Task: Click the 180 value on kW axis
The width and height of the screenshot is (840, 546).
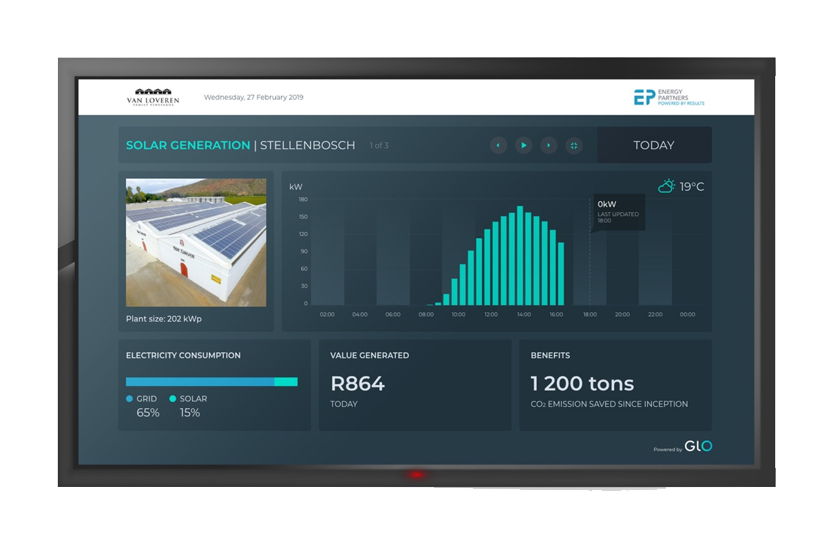Action: [303, 199]
